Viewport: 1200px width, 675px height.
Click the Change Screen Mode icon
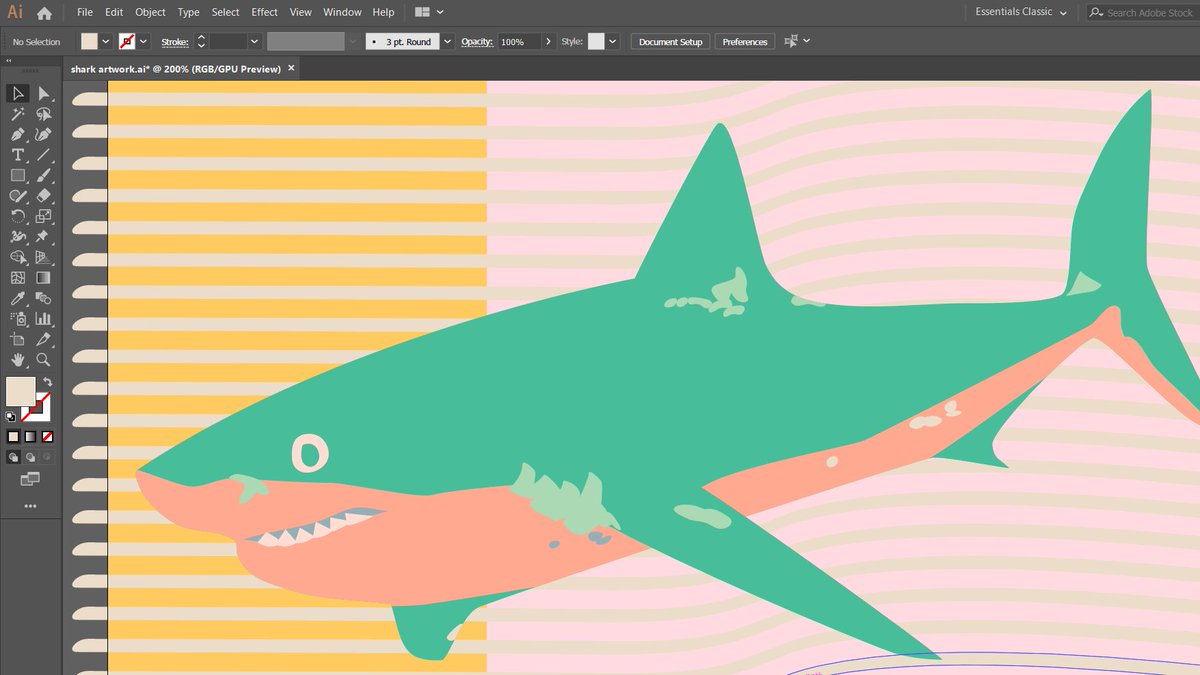pyautogui.click(x=30, y=480)
